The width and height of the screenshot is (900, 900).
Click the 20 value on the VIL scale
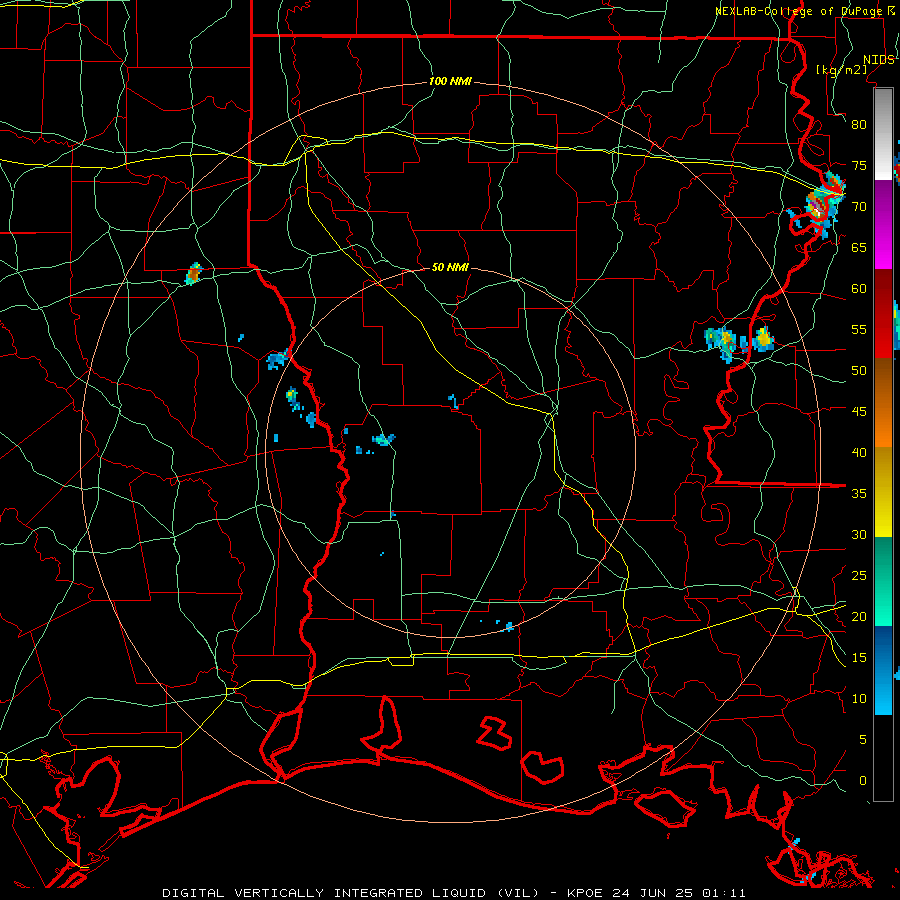[859, 616]
